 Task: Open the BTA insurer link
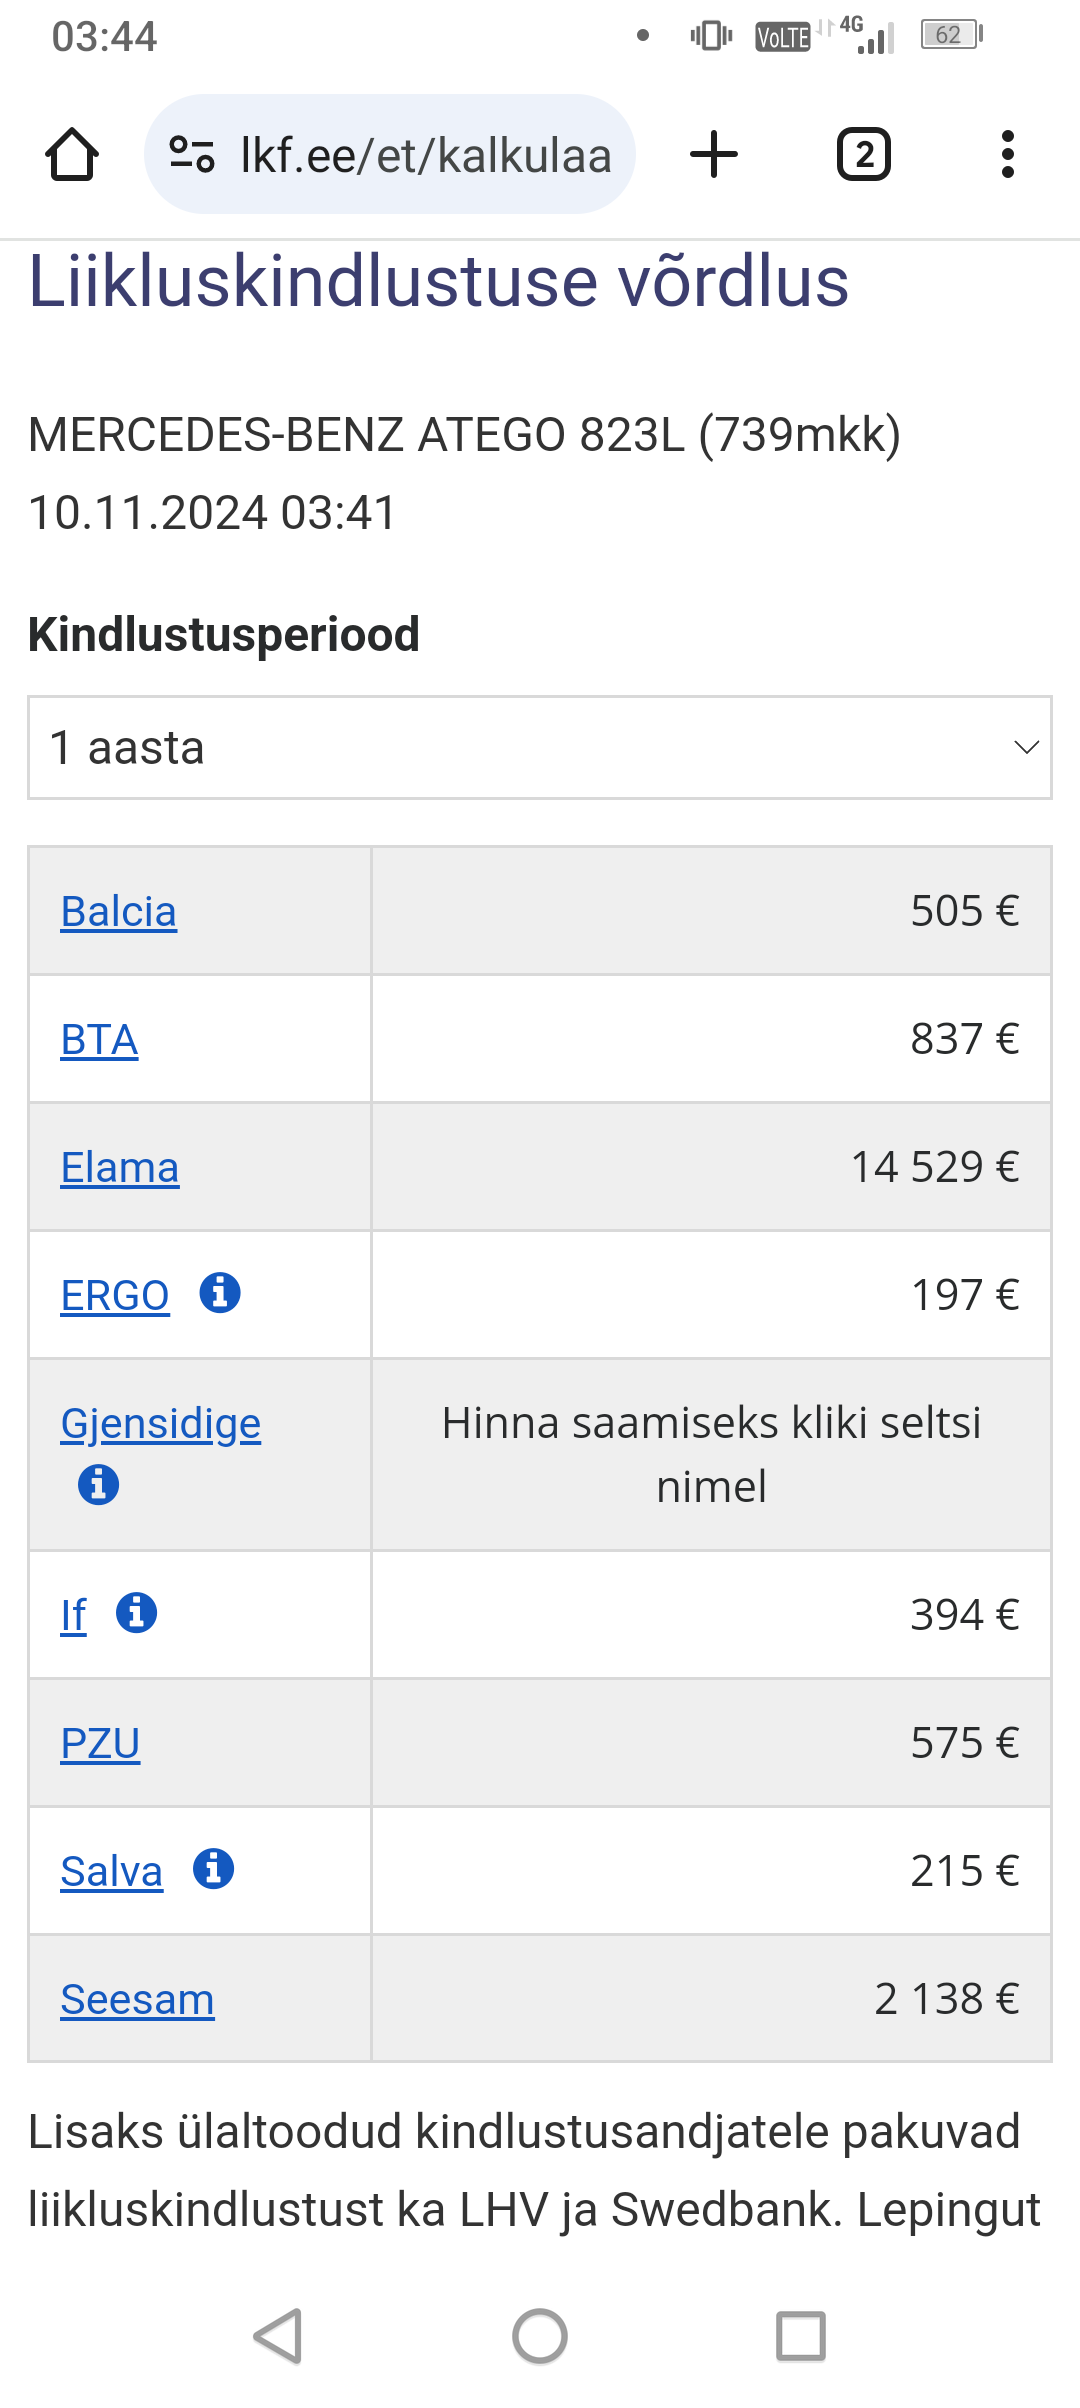(99, 1040)
